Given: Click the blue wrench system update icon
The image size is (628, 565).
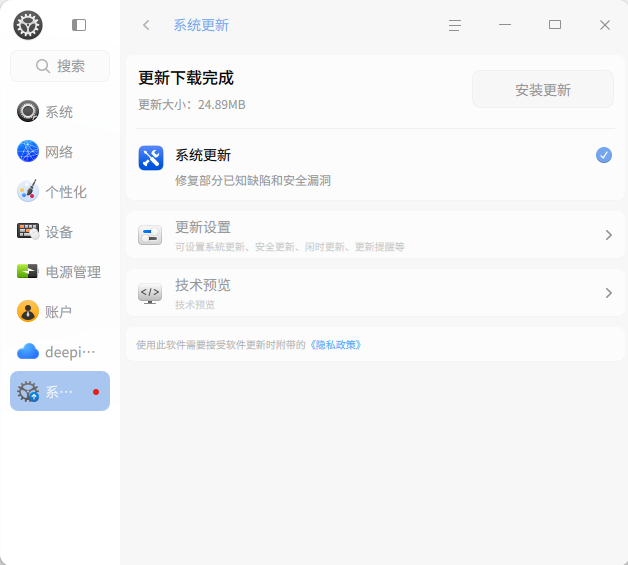Looking at the screenshot, I should [151, 158].
